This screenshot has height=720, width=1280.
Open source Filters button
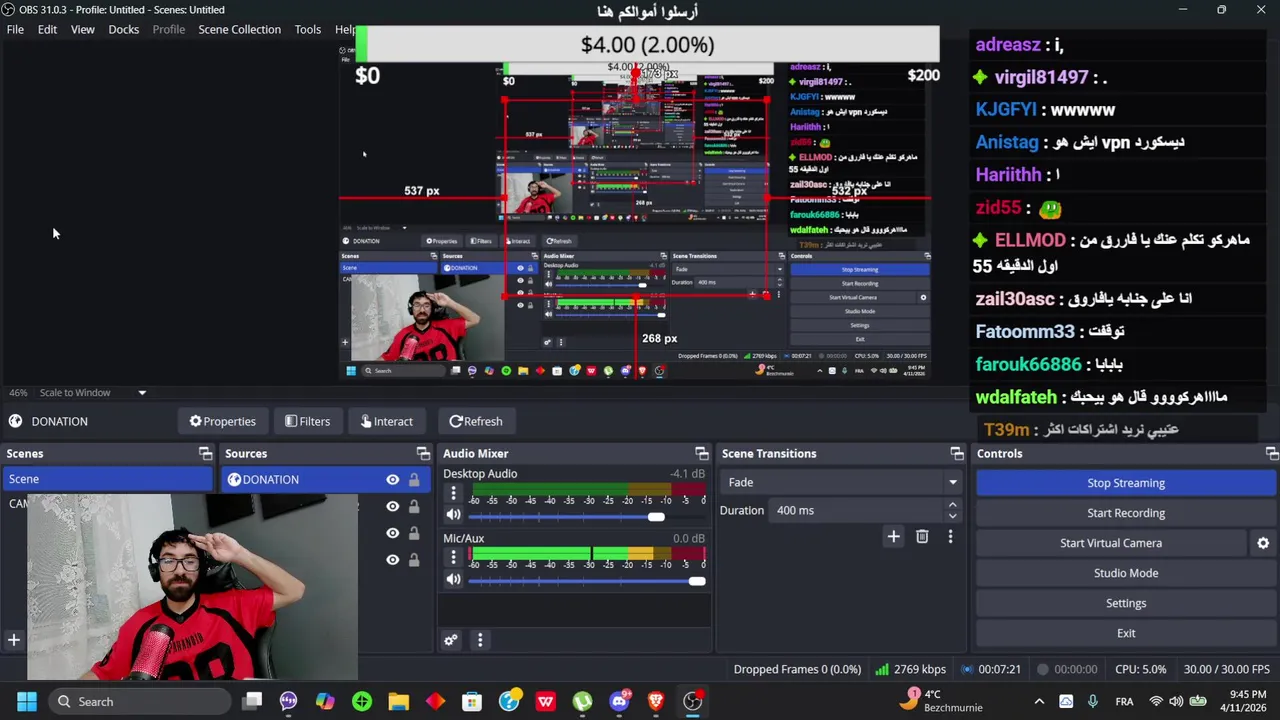(x=307, y=422)
